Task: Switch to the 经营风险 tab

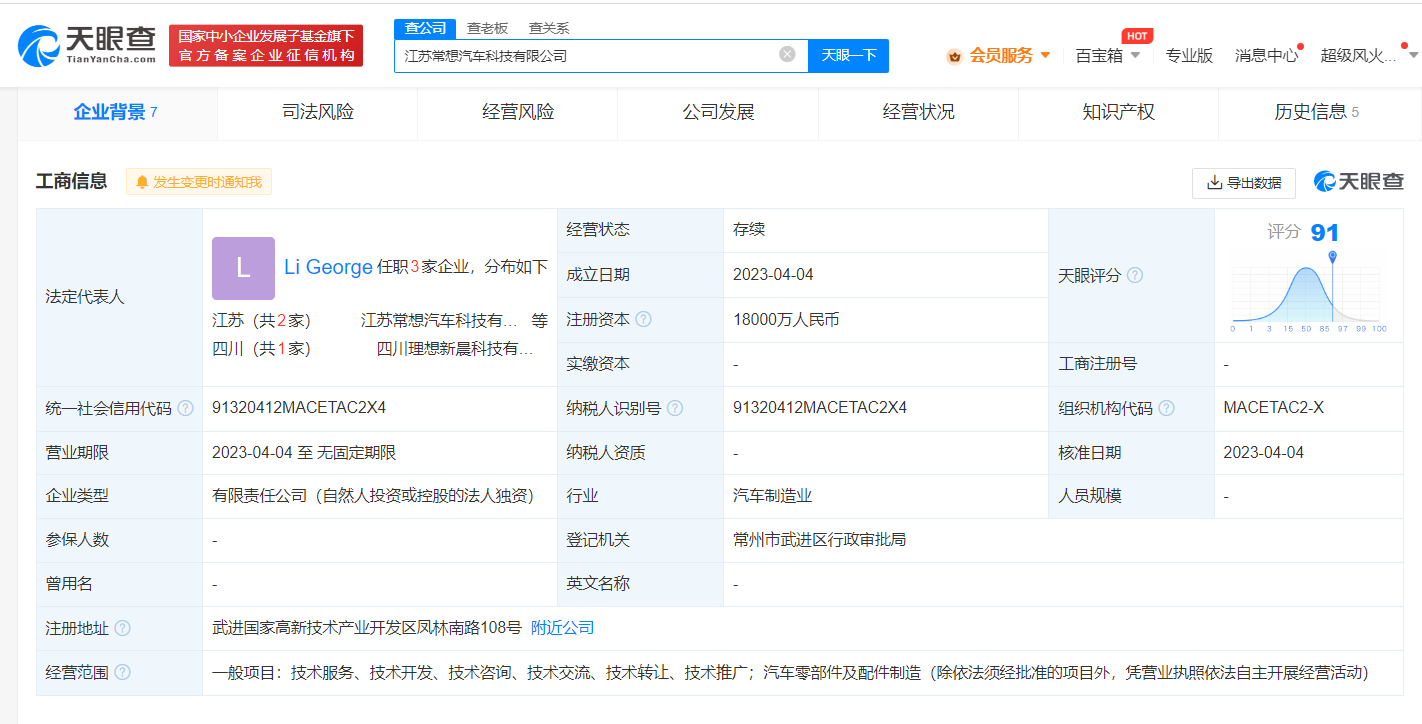Action: [518, 112]
